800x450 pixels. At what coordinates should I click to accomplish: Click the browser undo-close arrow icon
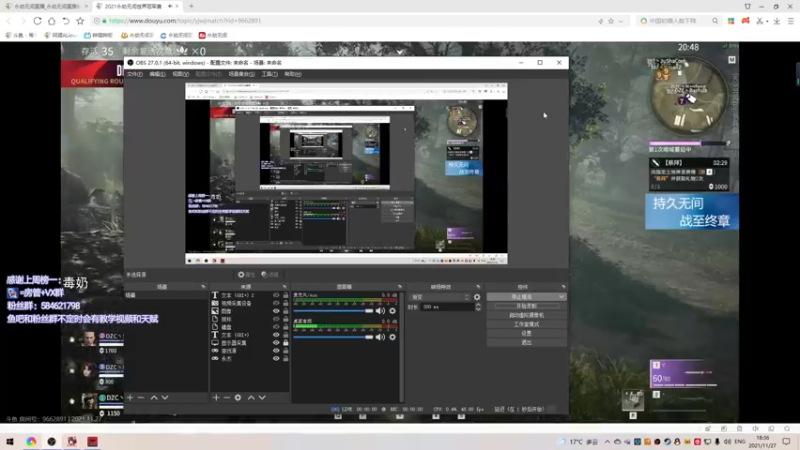coord(66,21)
